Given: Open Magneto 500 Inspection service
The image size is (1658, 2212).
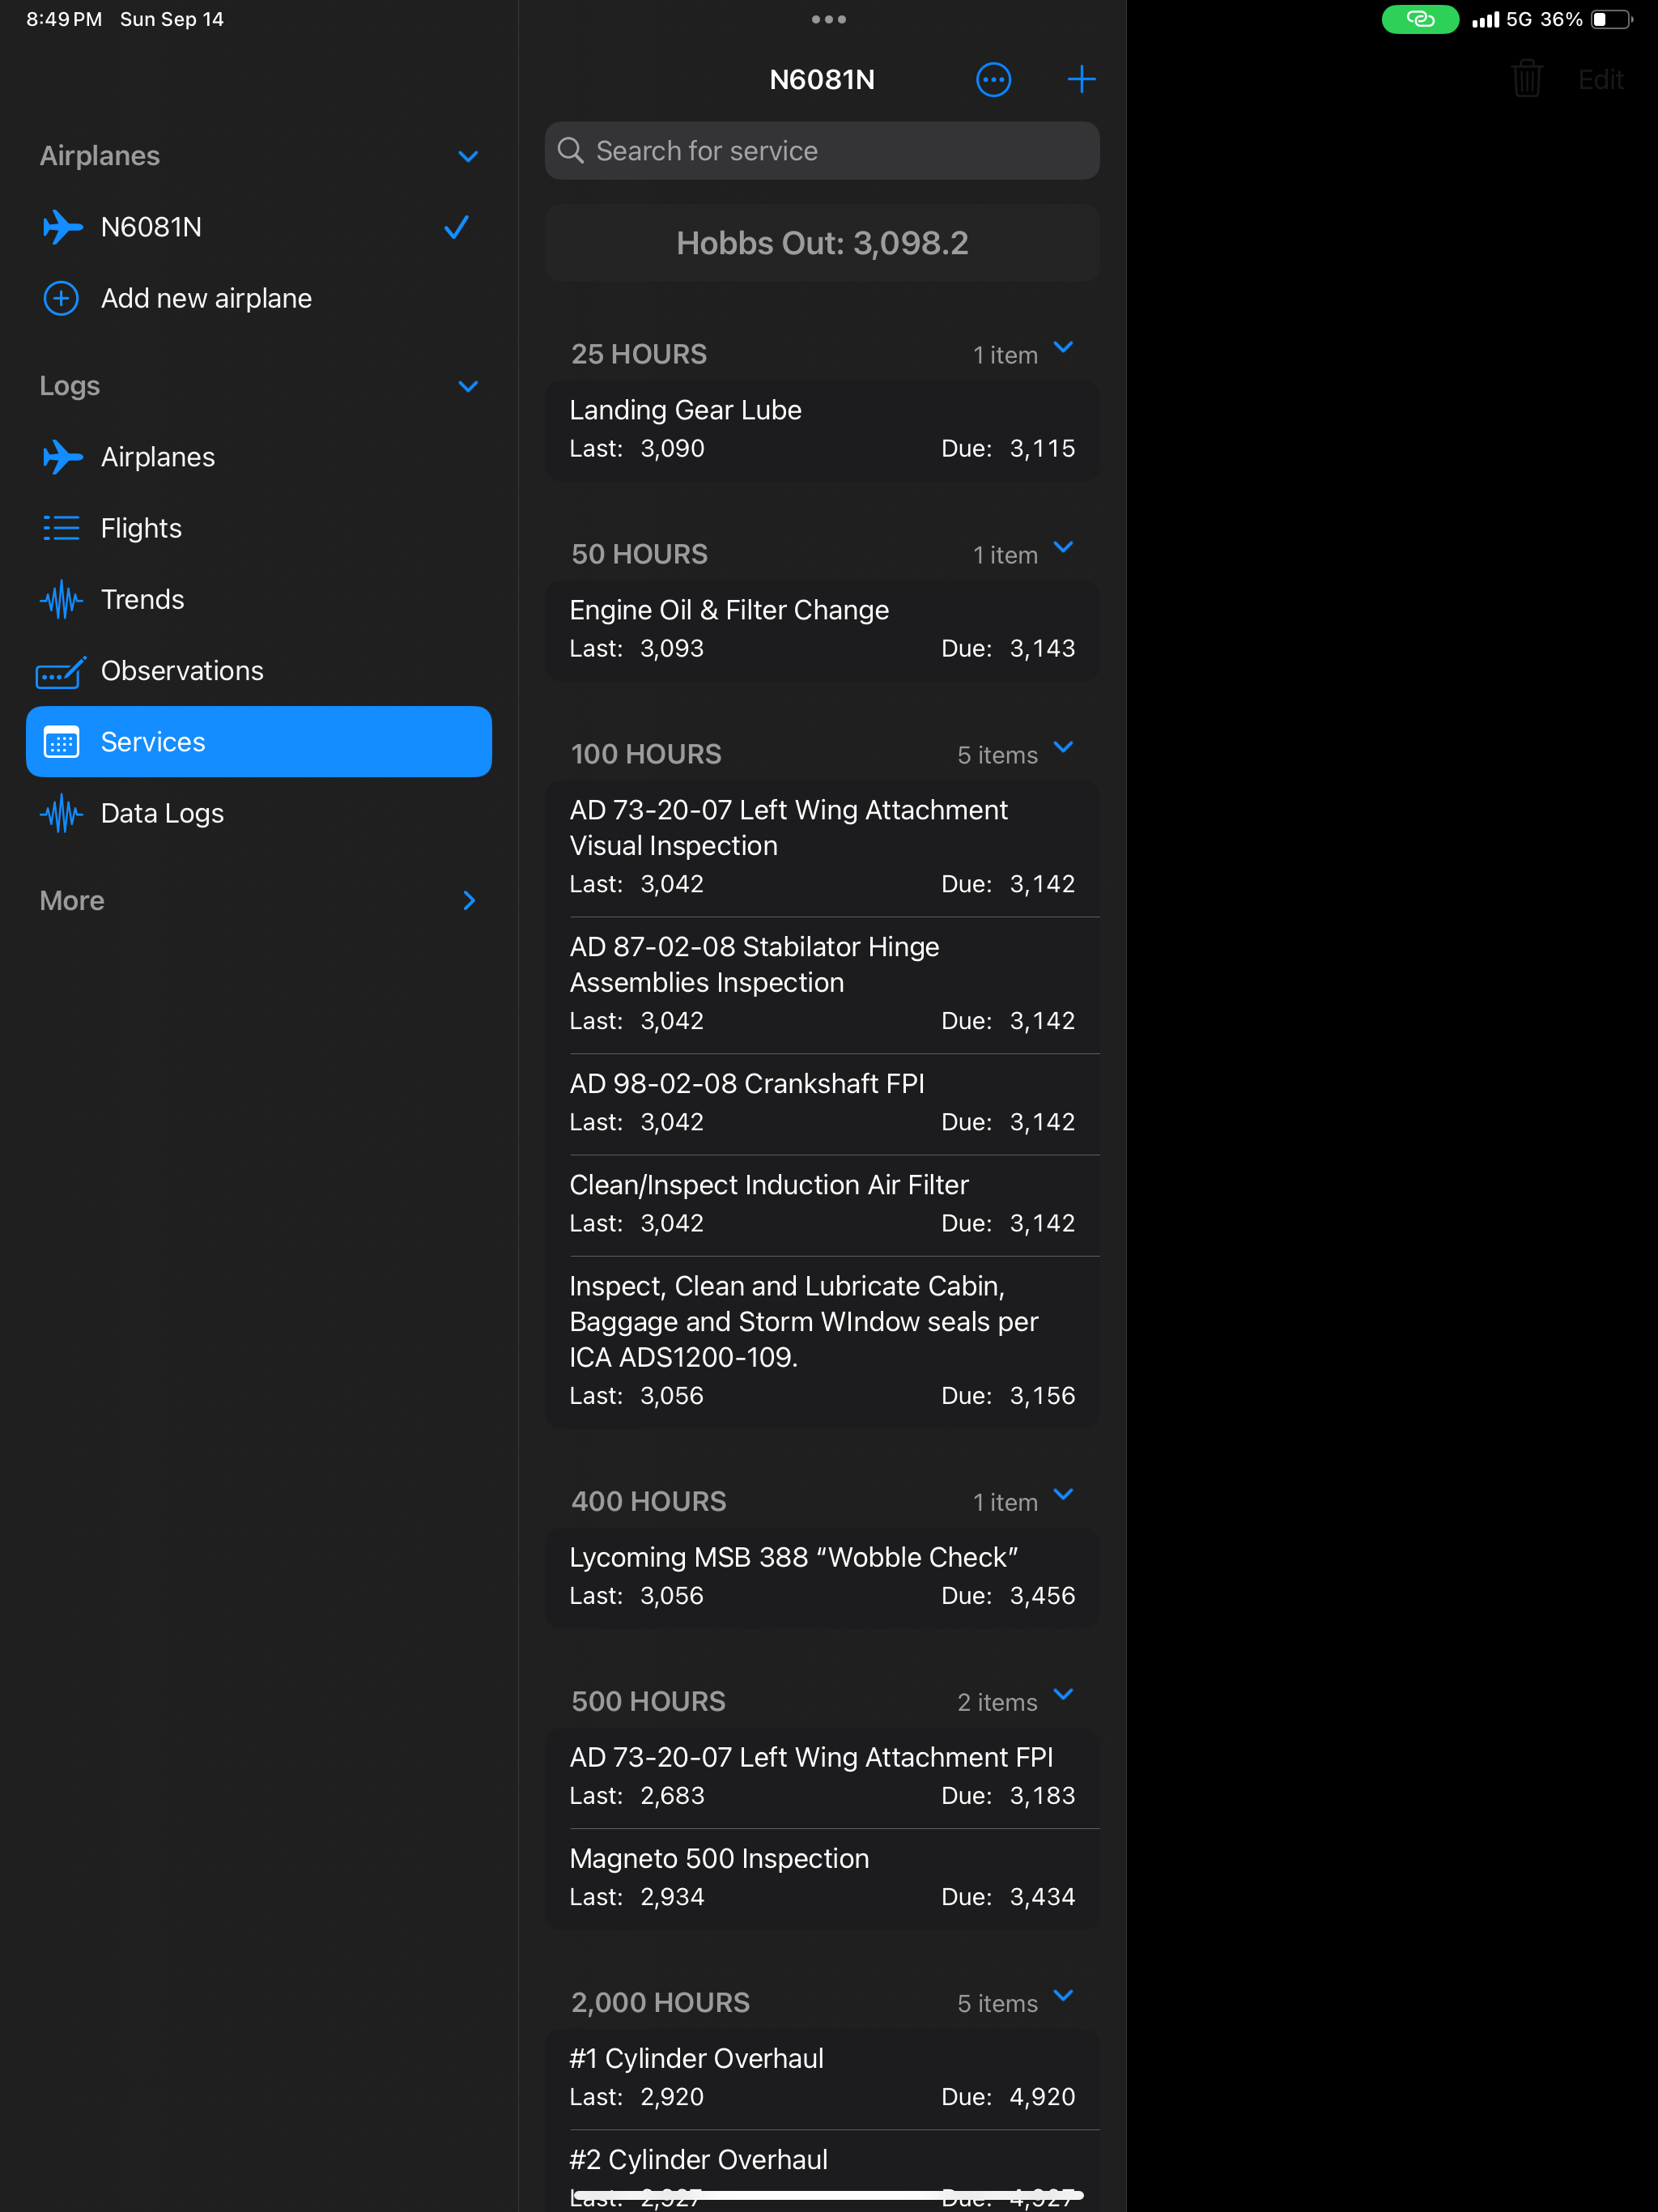Looking at the screenshot, I should tap(822, 1879).
